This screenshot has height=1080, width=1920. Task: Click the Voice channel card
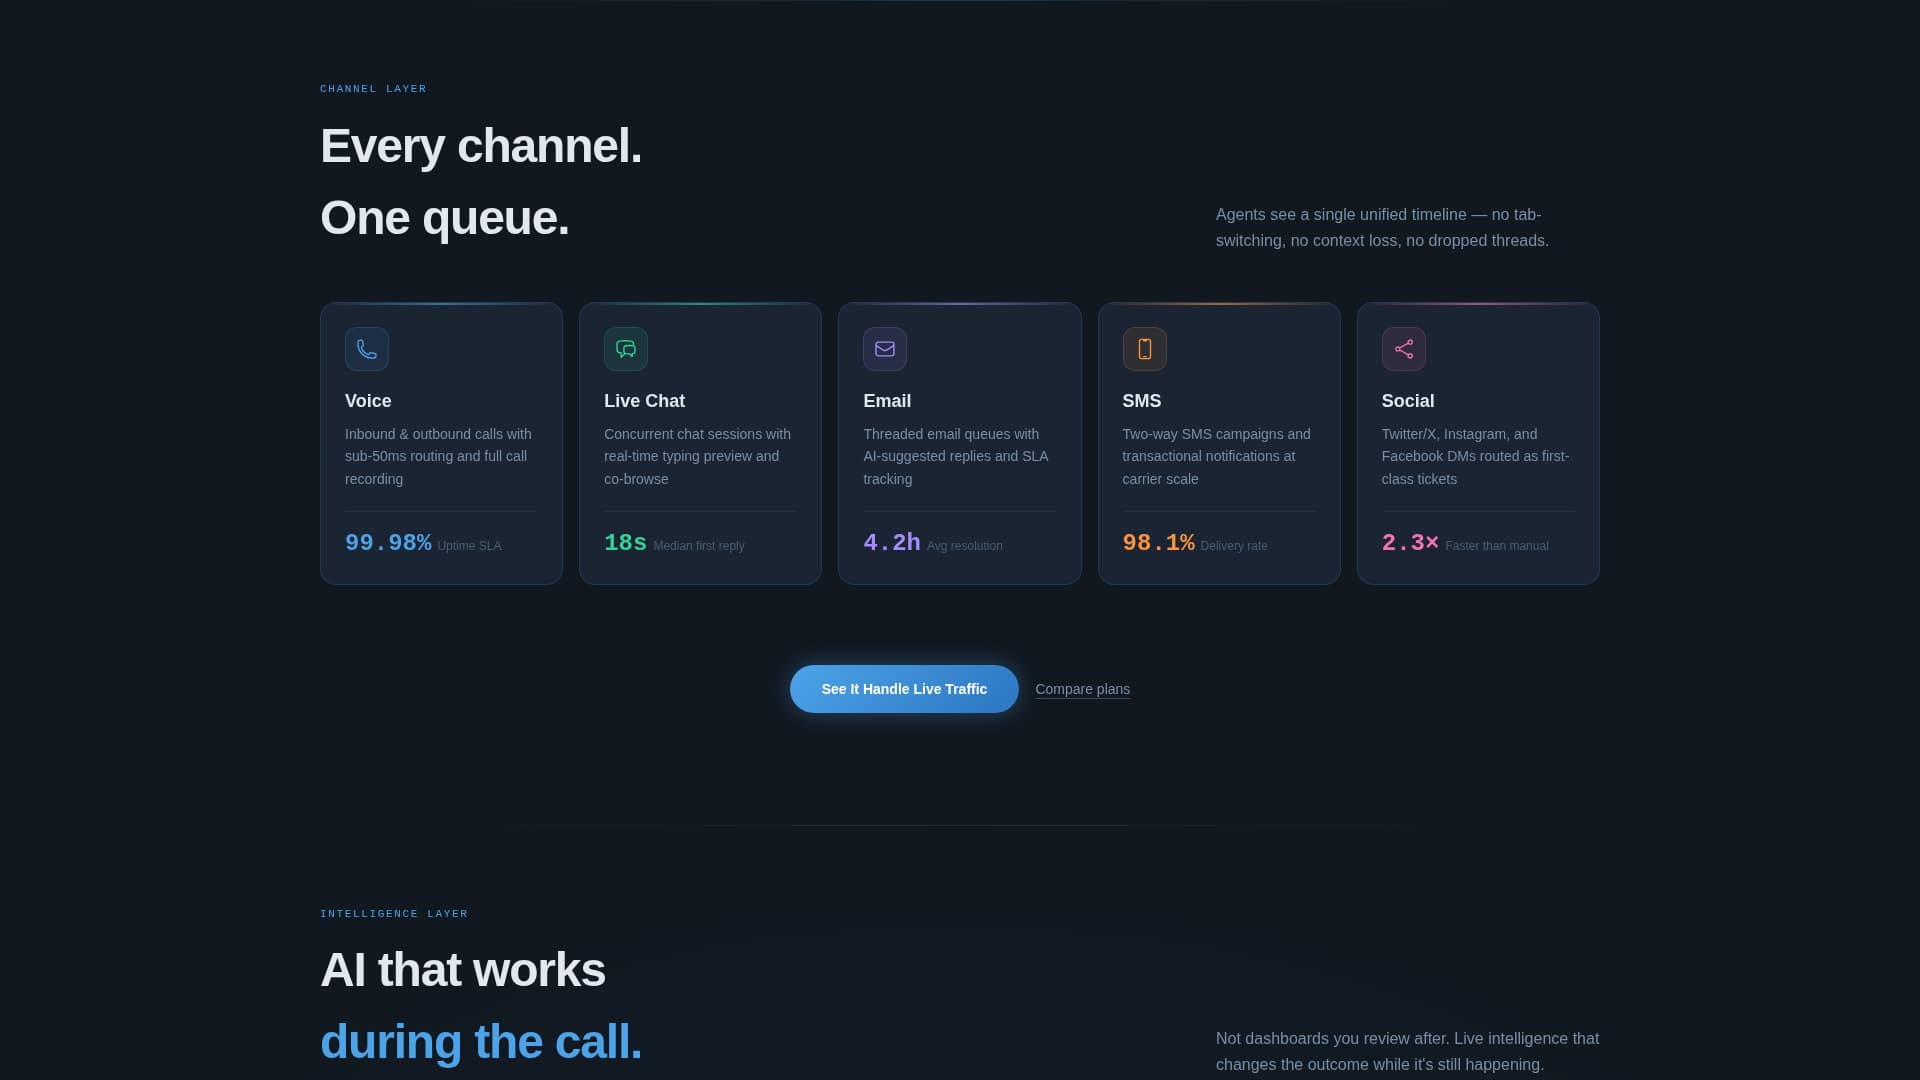[x=440, y=443]
